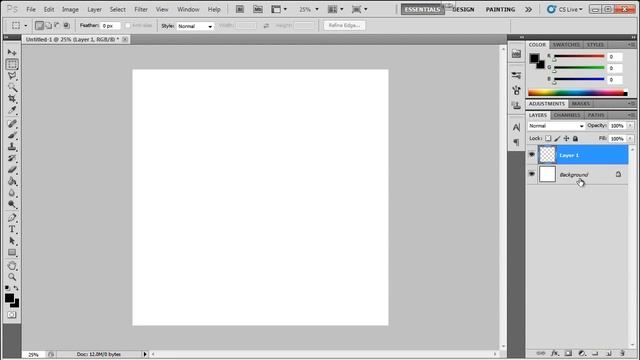Open the layer blend mode dropdown
640x360 pixels.
pyautogui.click(x=556, y=126)
